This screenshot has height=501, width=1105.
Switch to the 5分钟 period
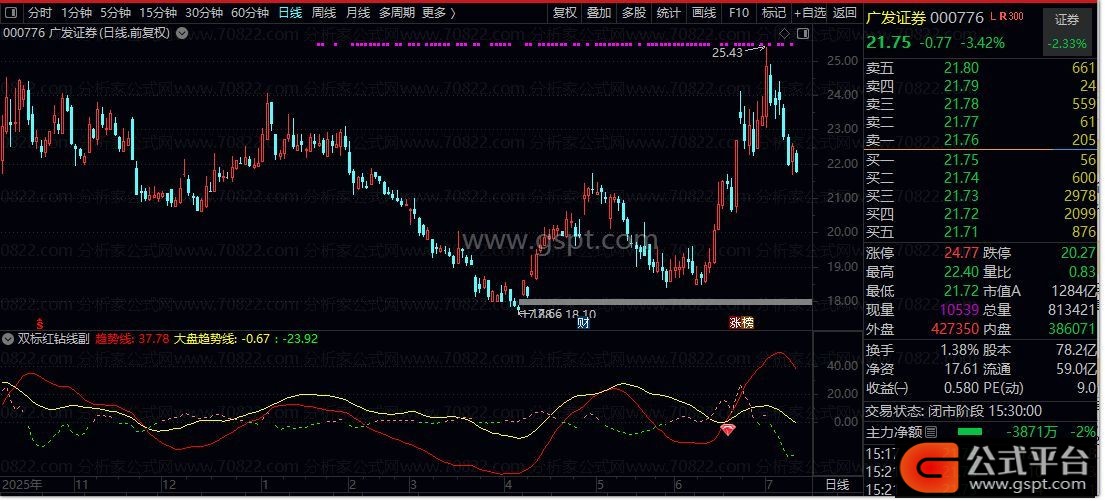tap(115, 12)
